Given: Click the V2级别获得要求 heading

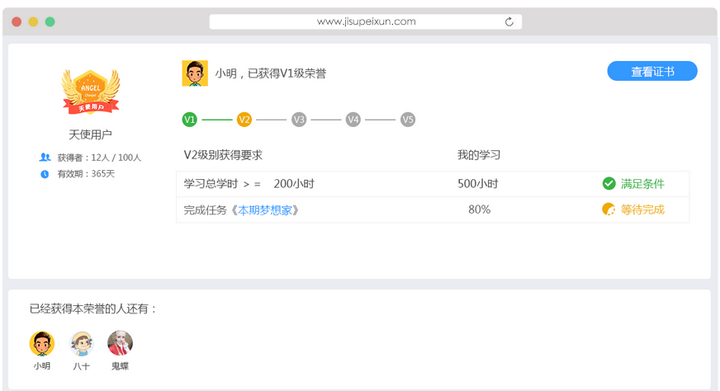Looking at the screenshot, I should [x=223, y=155].
